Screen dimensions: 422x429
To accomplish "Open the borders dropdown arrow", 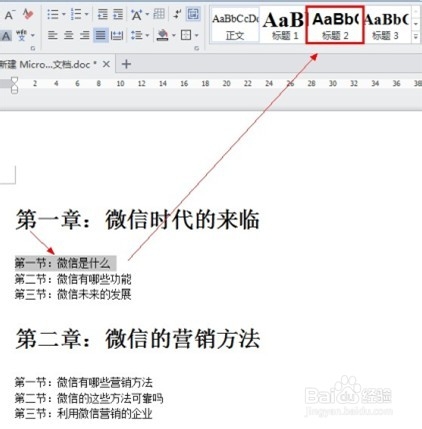I will pyautogui.click(x=196, y=35).
